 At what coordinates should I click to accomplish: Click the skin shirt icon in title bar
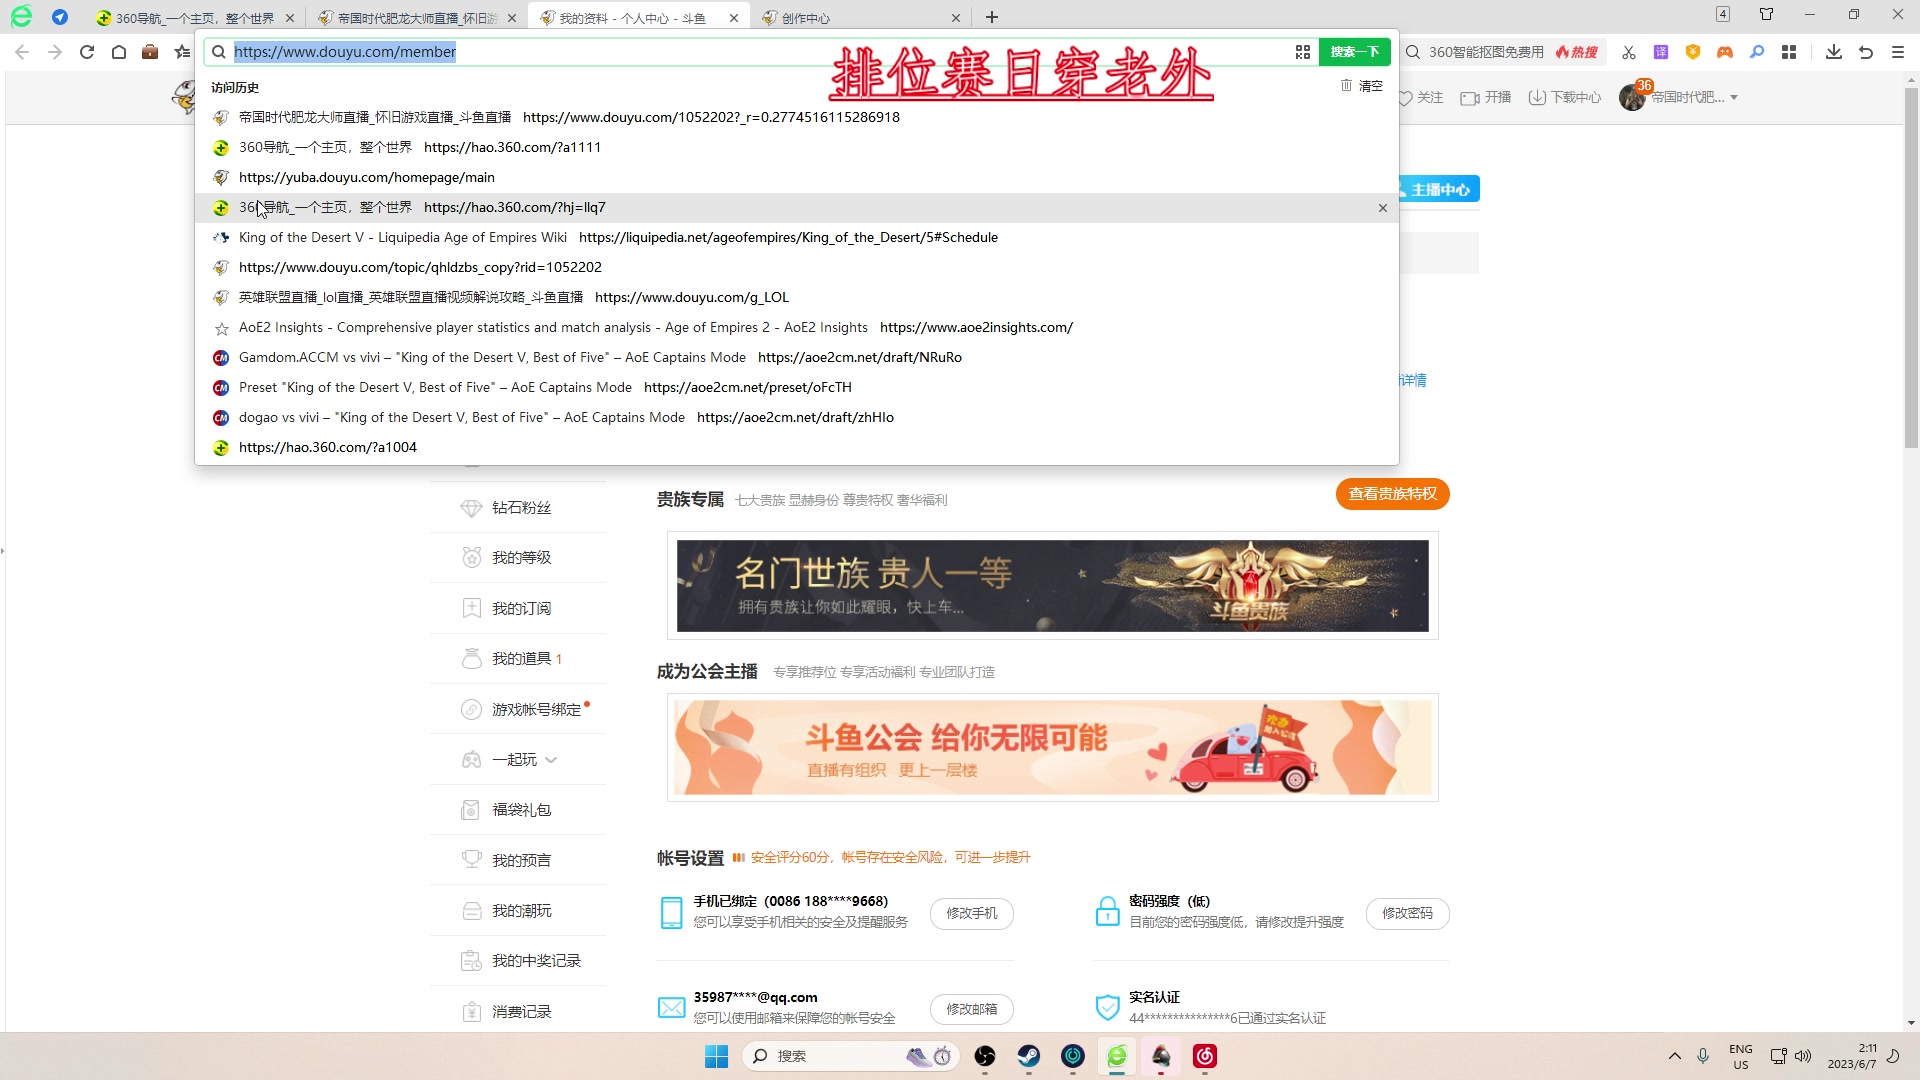tap(1767, 14)
